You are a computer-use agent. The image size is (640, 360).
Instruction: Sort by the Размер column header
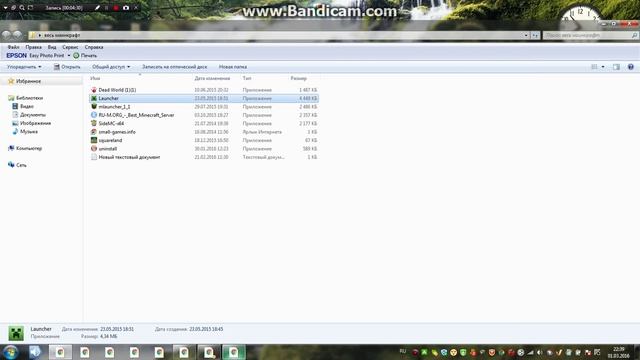coord(299,78)
